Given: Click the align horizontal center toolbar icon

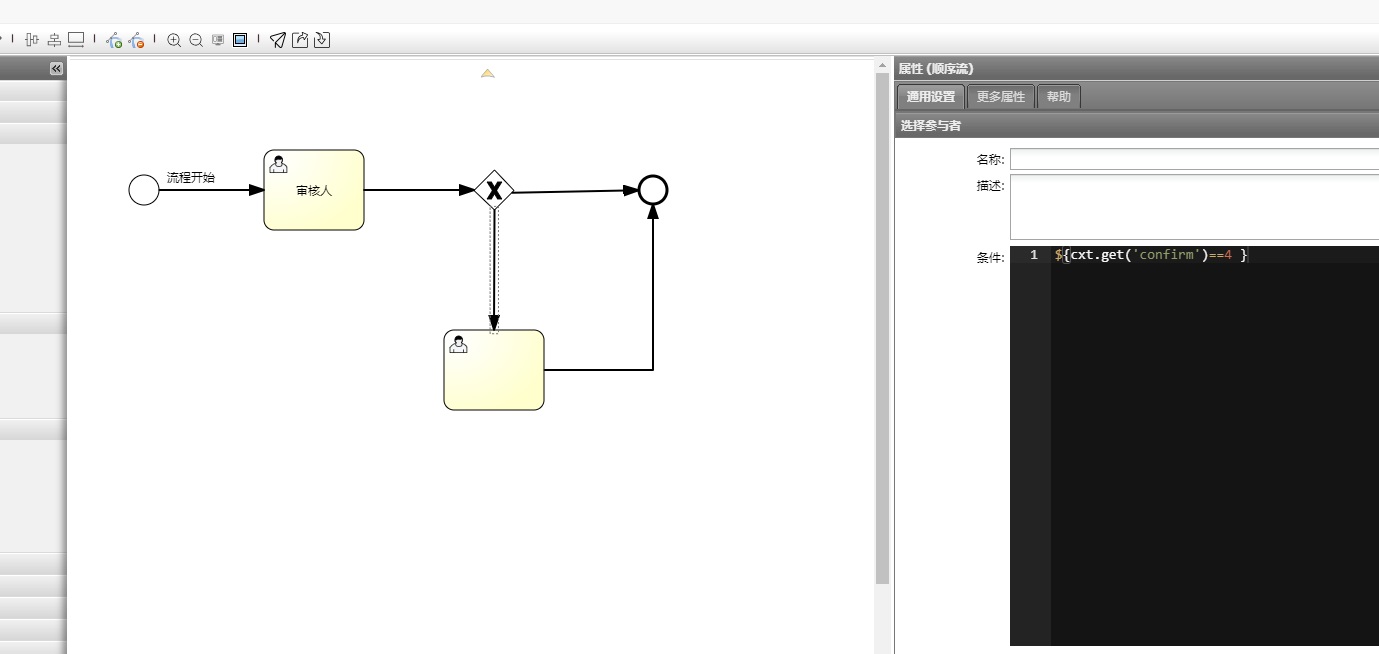Looking at the screenshot, I should pos(32,40).
